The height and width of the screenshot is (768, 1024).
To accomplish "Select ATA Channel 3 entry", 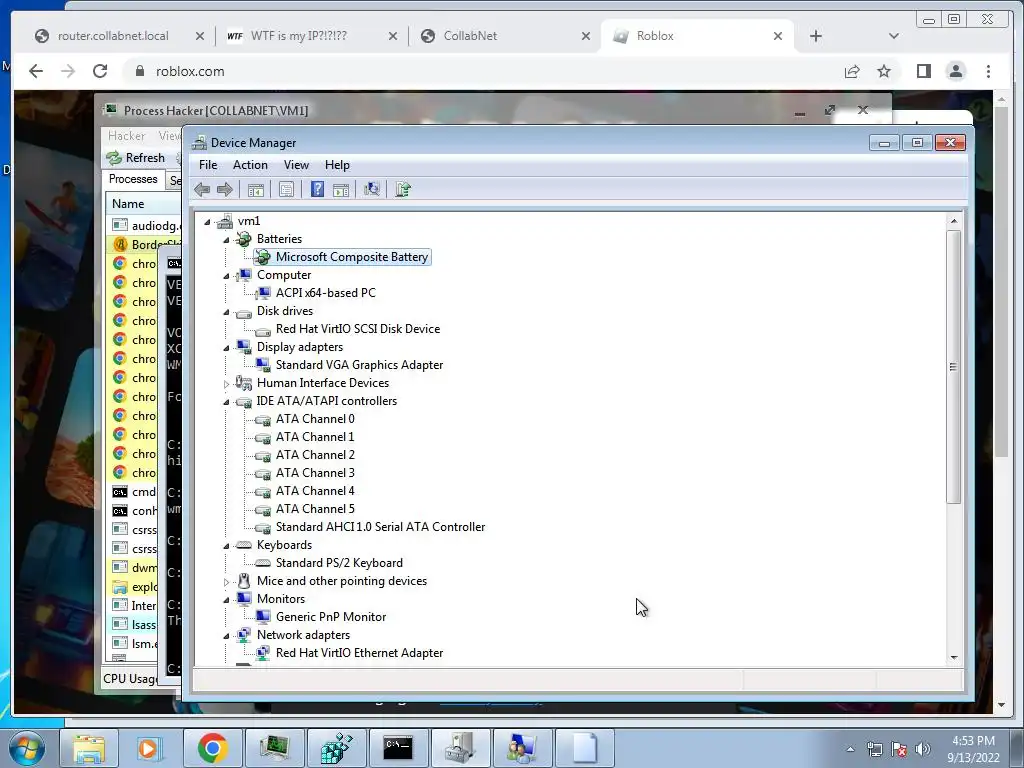I will pyautogui.click(x=315, y=473).
